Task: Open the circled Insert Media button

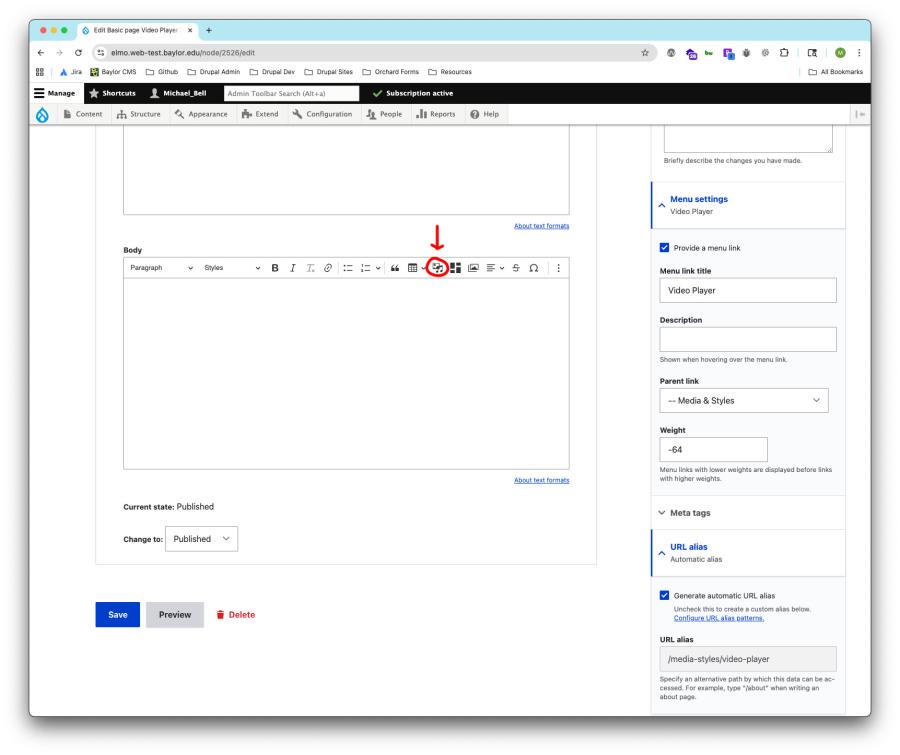Action: point(437,268)
